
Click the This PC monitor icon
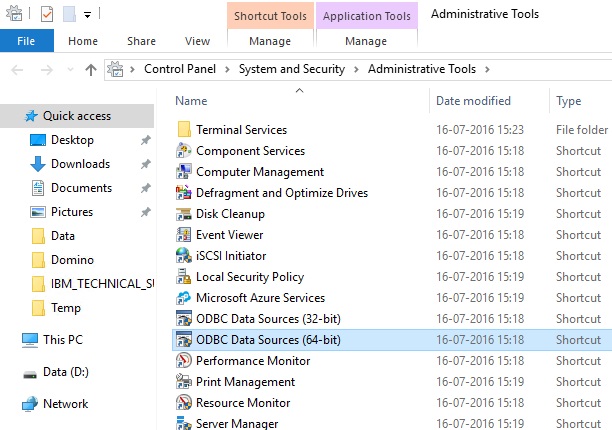click(30, 340)
